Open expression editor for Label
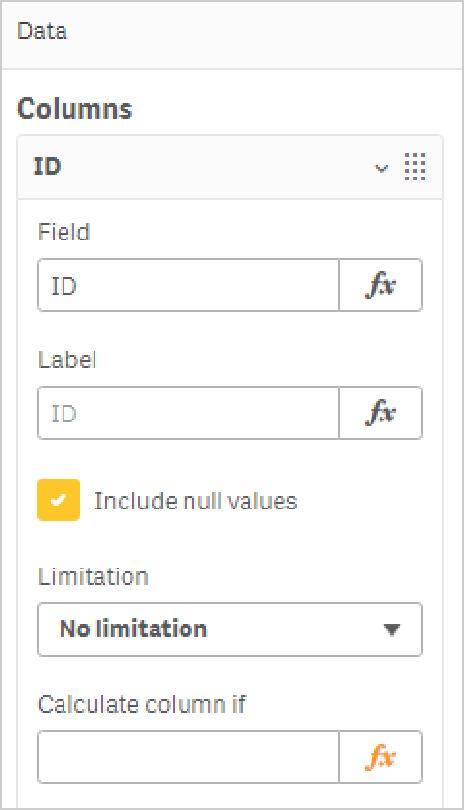Screen dimensions: 464x810 [x=381, y=413]
